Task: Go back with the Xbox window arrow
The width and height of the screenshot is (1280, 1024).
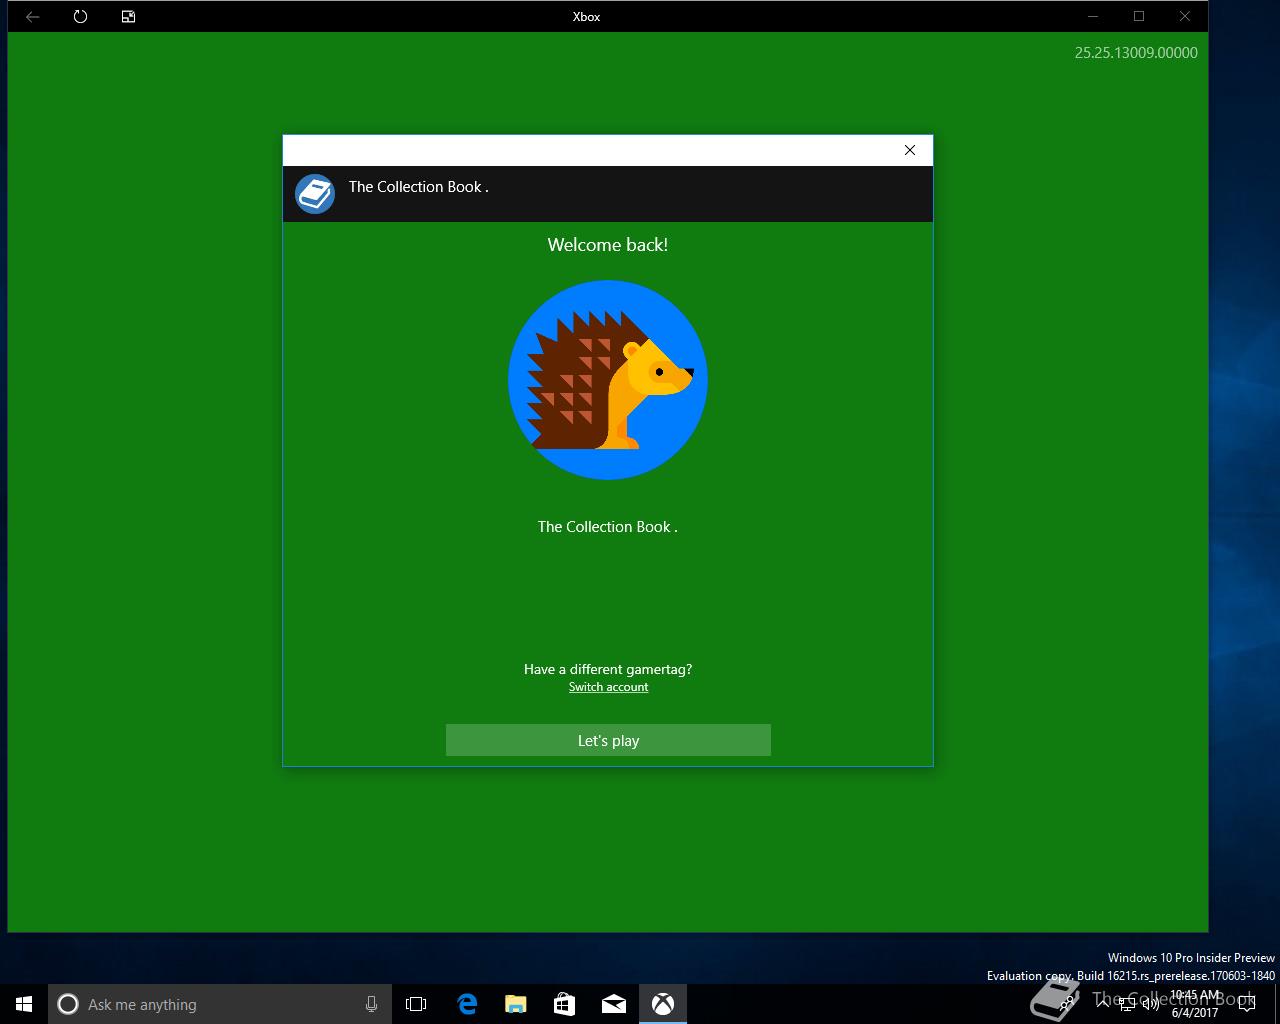Action: (x=32, y=16)
